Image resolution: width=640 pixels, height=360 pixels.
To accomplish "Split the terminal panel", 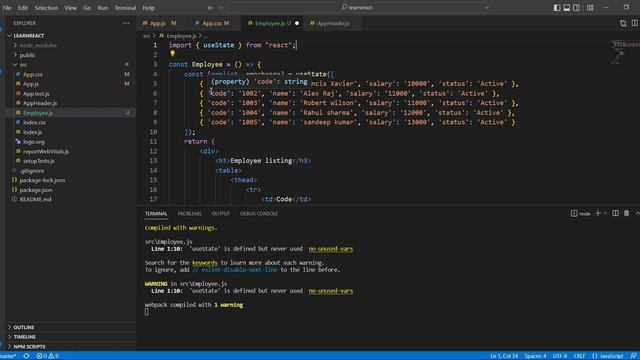I will click(616, 213).
